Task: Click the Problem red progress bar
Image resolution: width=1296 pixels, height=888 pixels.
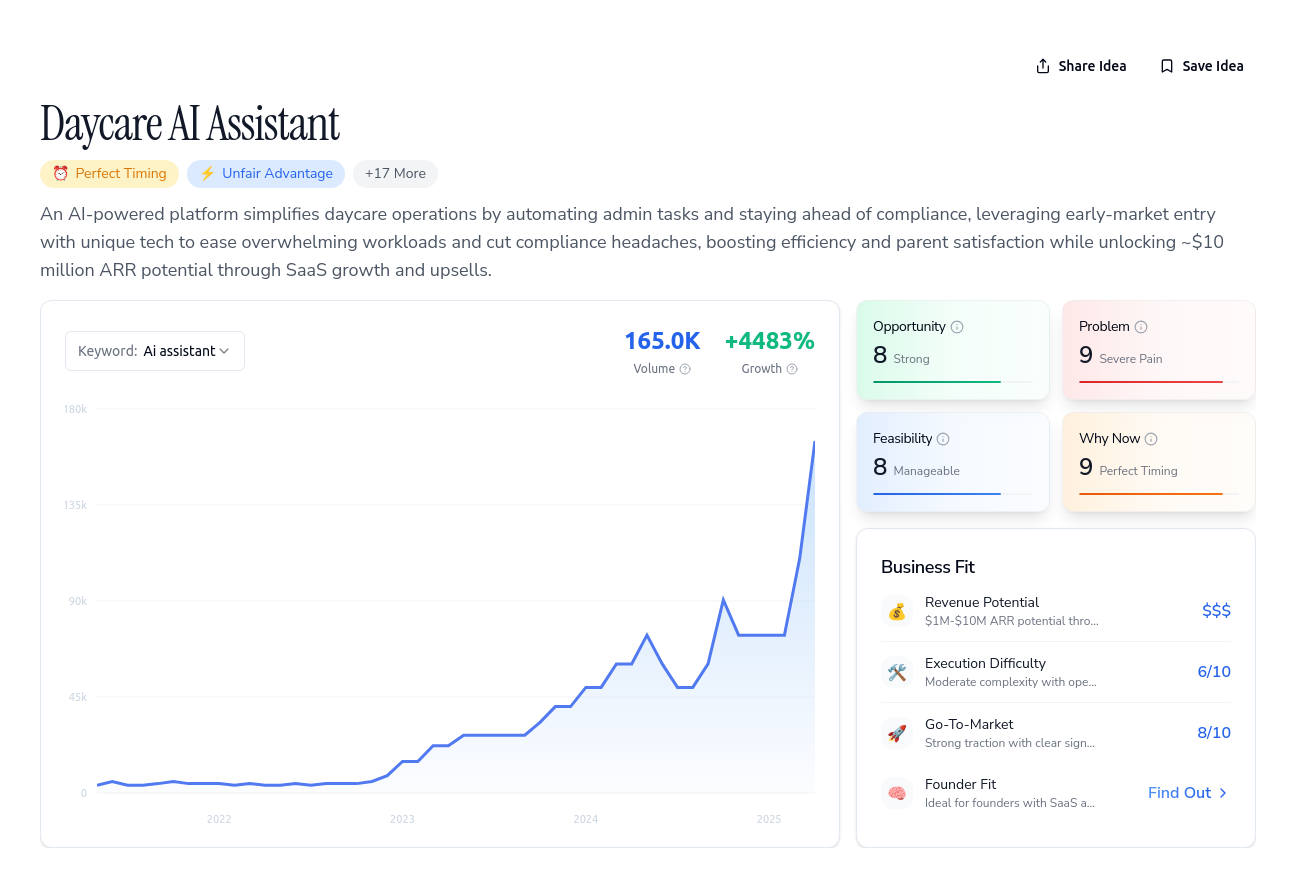Action: 1151,382
